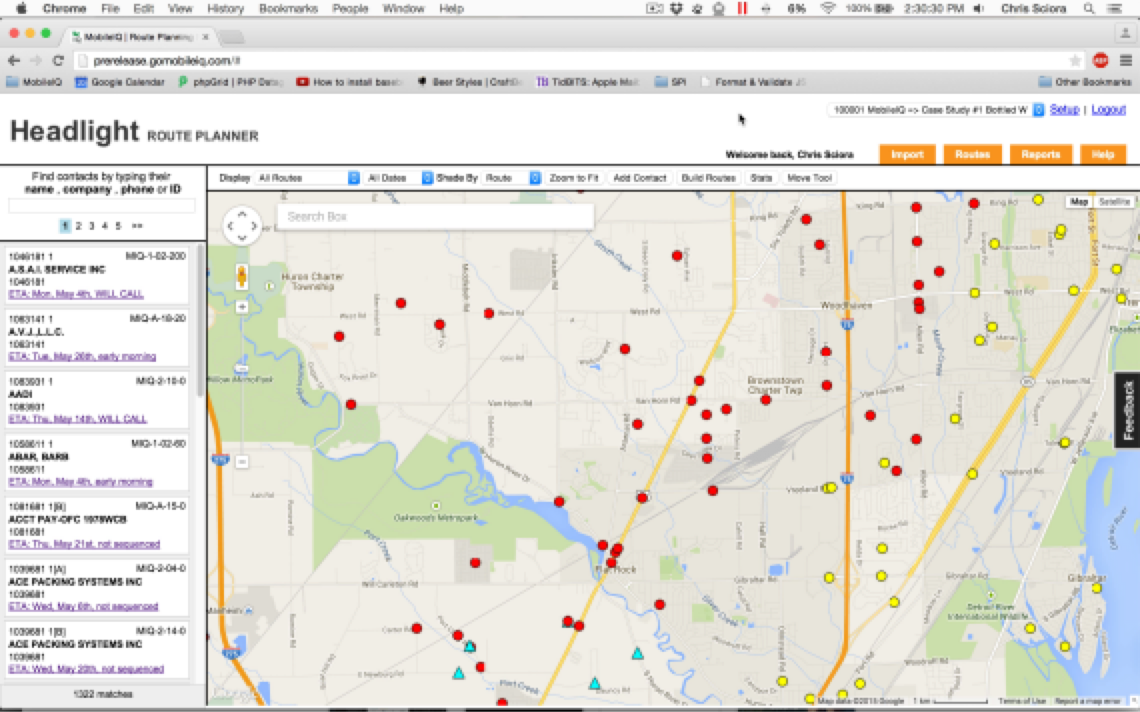Activate the Move Tool toggle
1140x712 pixels.
(809, 178)
